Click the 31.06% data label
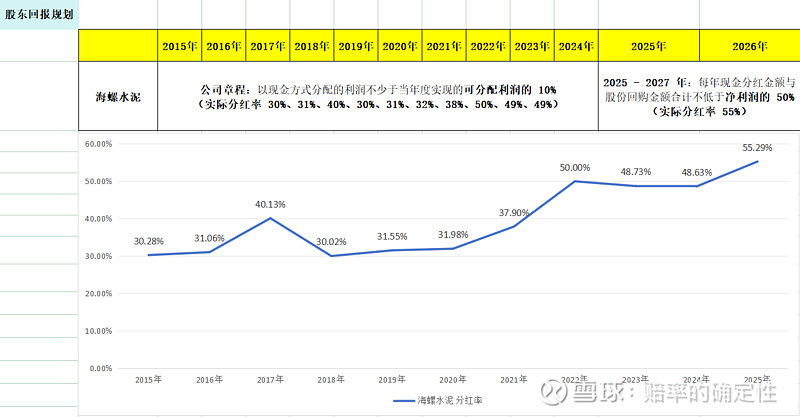This screenshot has width=800, height=417. coord(209,238)
